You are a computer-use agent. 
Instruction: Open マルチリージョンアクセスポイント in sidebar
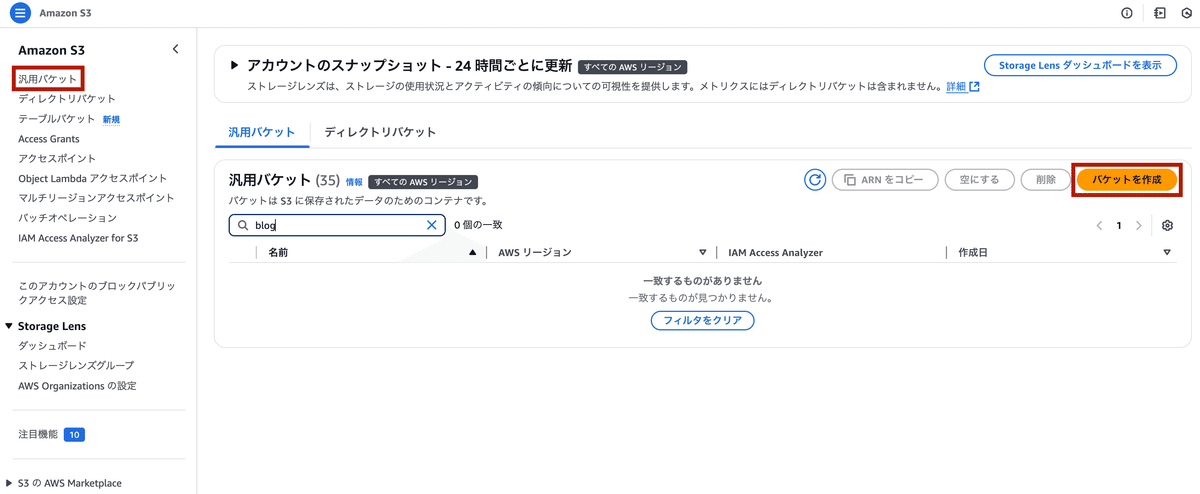point(96,198)
